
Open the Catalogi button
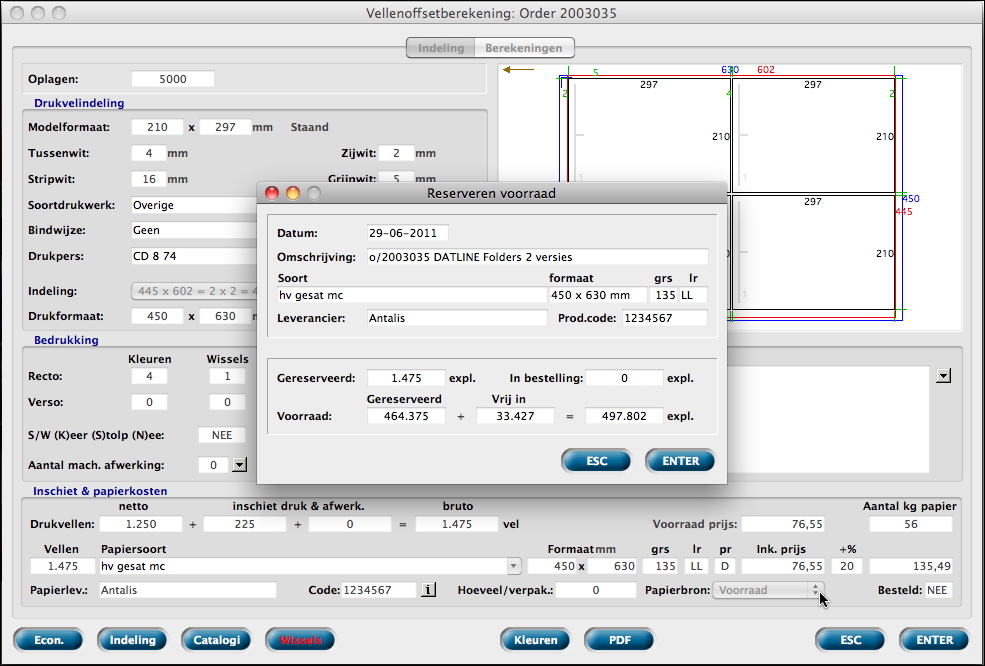point(216,640)
